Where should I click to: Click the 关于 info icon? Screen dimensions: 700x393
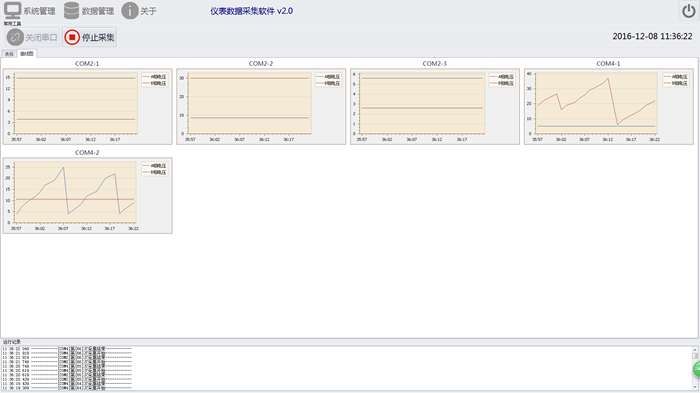(130, 11)
